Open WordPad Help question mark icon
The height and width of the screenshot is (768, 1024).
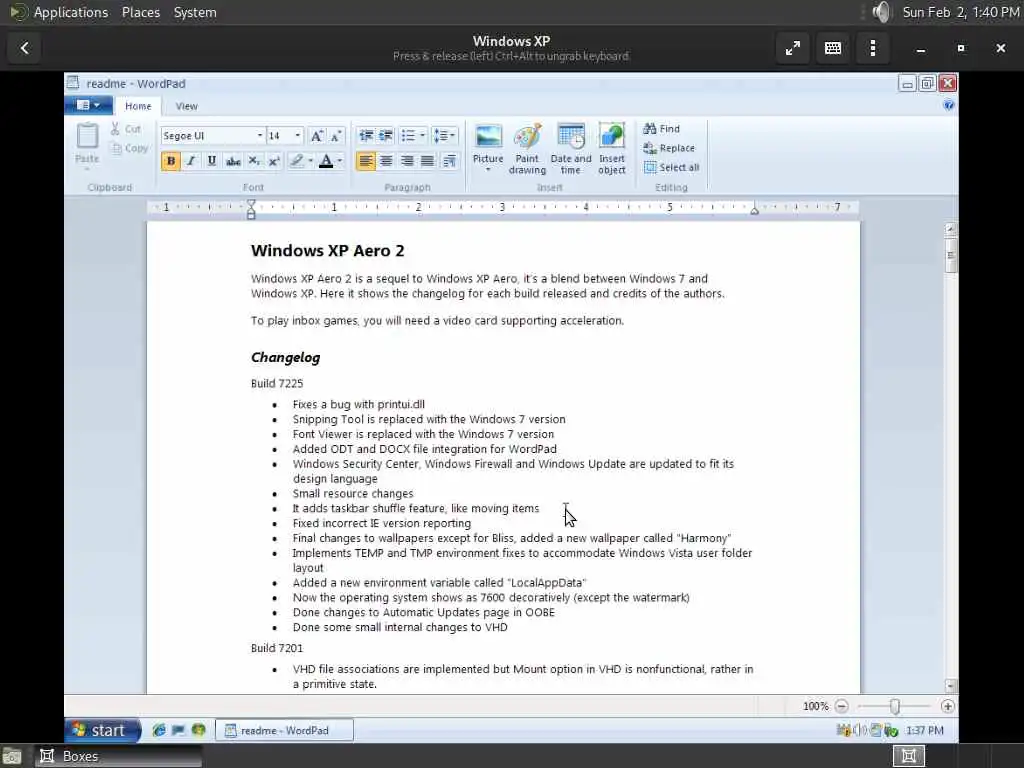tap(948, 105)
